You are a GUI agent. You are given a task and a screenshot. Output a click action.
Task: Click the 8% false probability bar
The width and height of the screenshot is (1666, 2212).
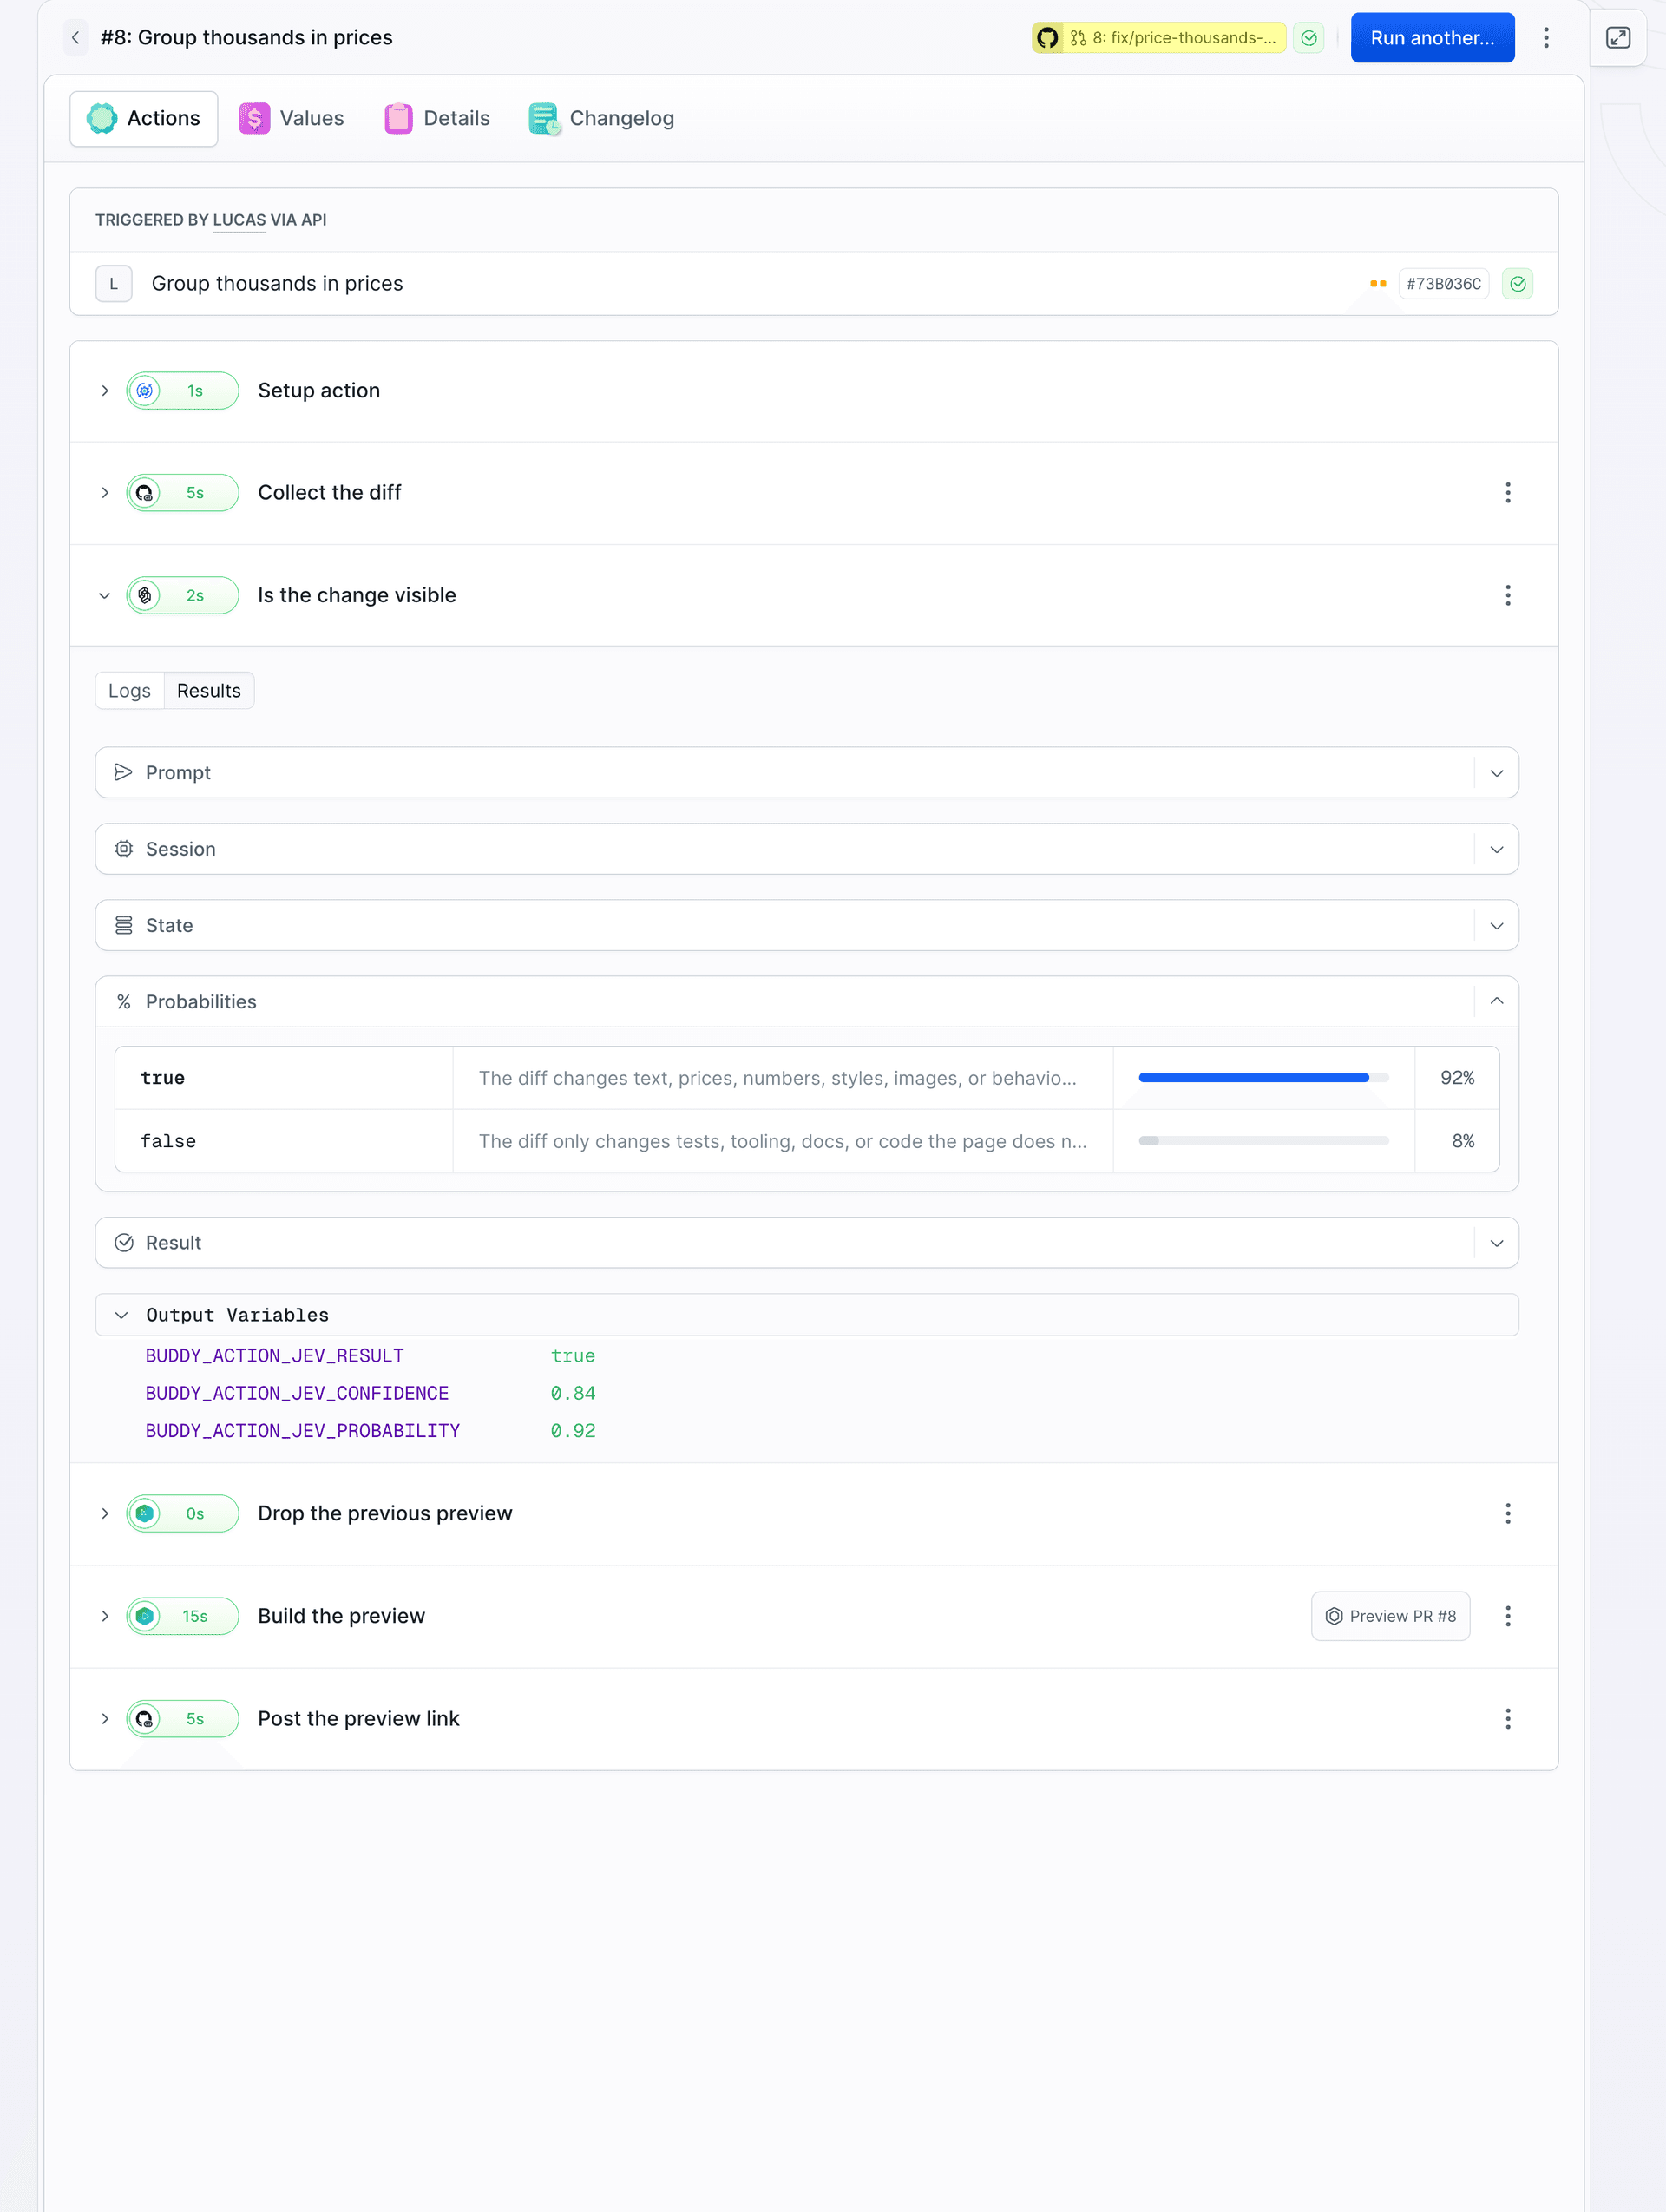pyautogui.click(x=1263, y=1142)
